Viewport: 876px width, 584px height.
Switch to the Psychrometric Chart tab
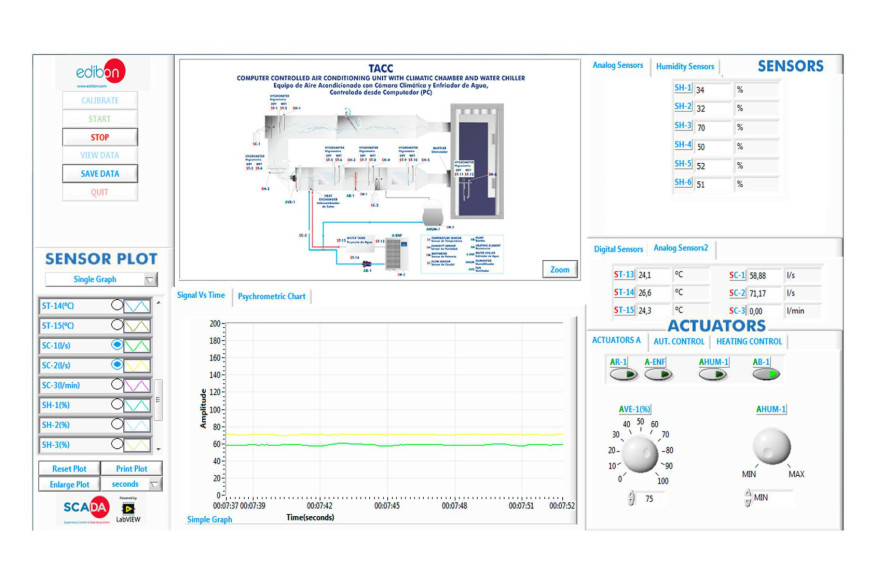[273, 297]
